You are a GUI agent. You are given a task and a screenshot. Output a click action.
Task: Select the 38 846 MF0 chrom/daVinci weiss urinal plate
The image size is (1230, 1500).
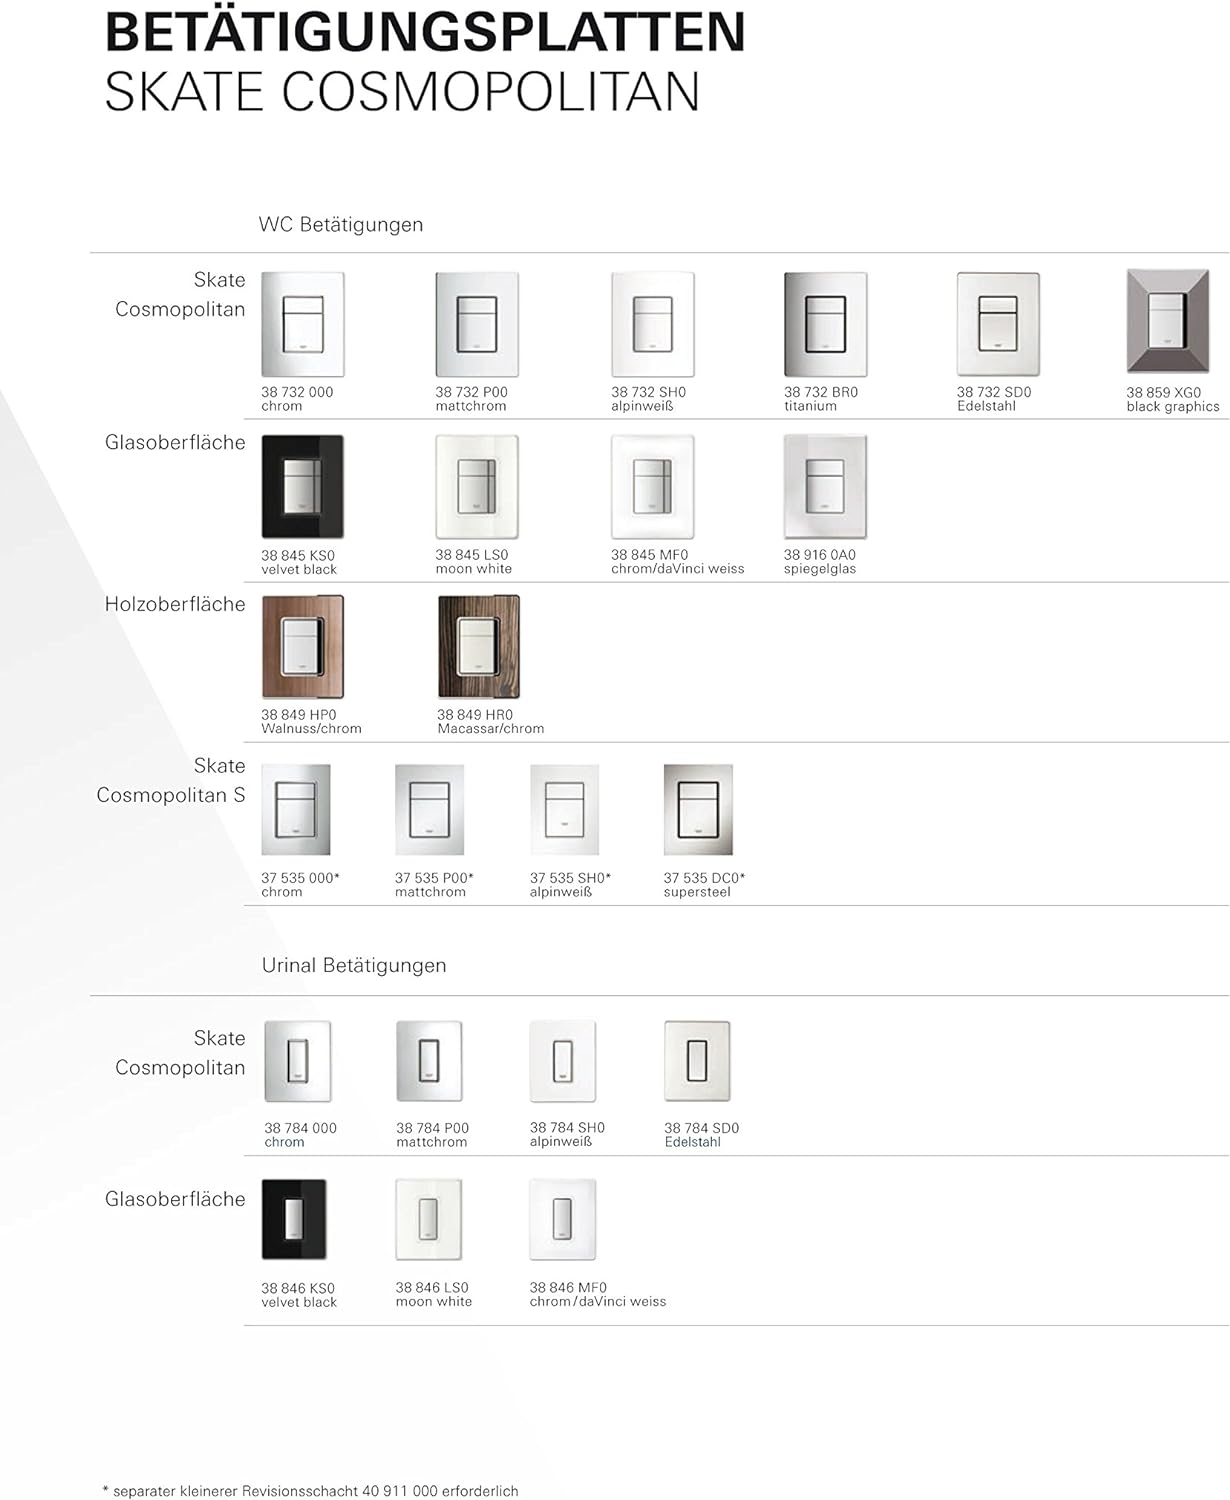click(x=562, y=1220)
